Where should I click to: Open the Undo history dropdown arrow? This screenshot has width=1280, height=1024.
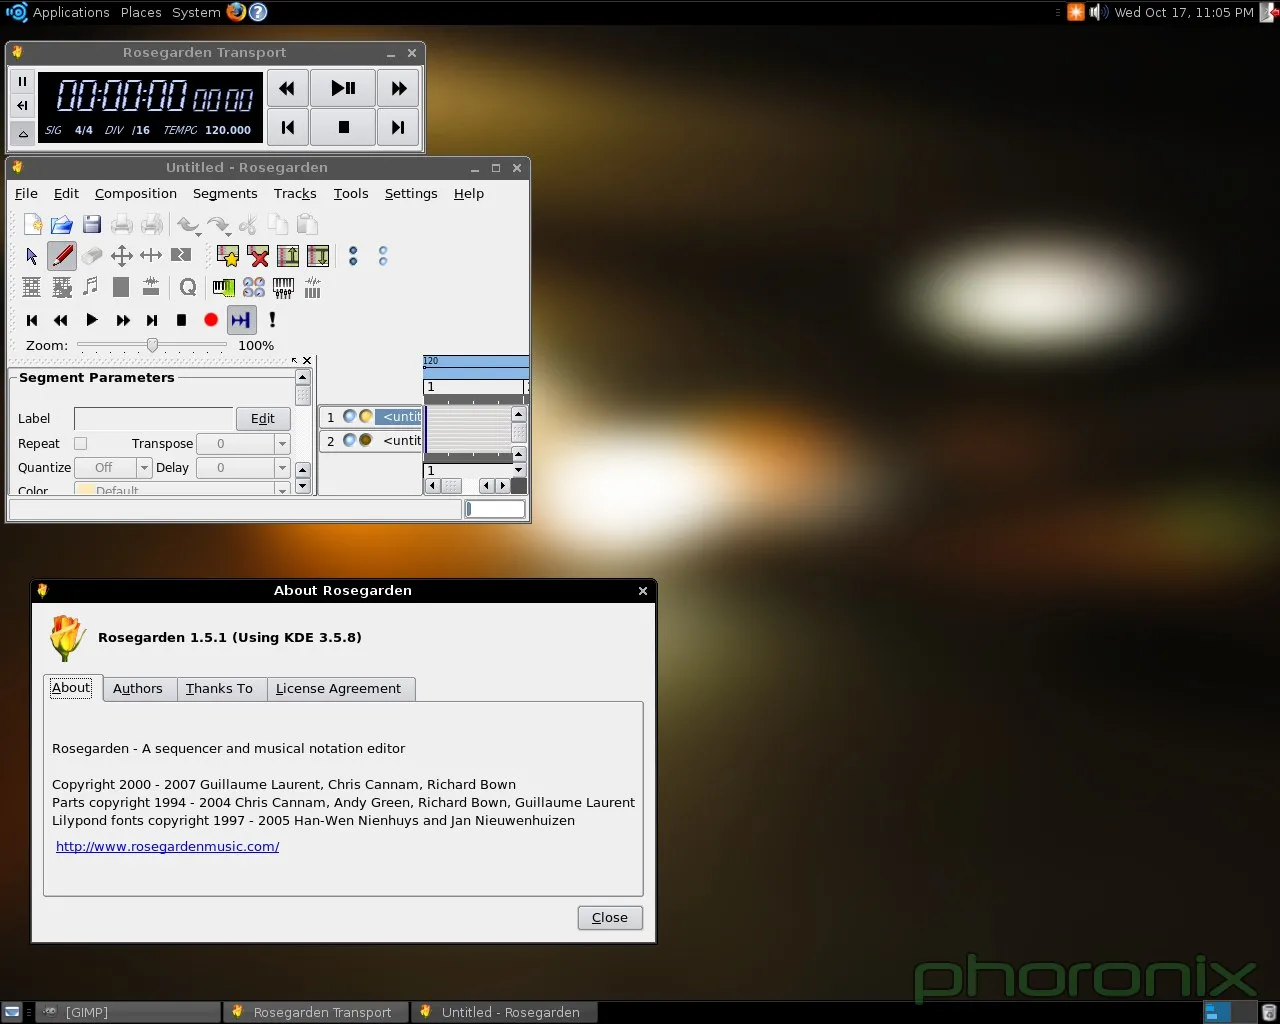click(198, 233)
